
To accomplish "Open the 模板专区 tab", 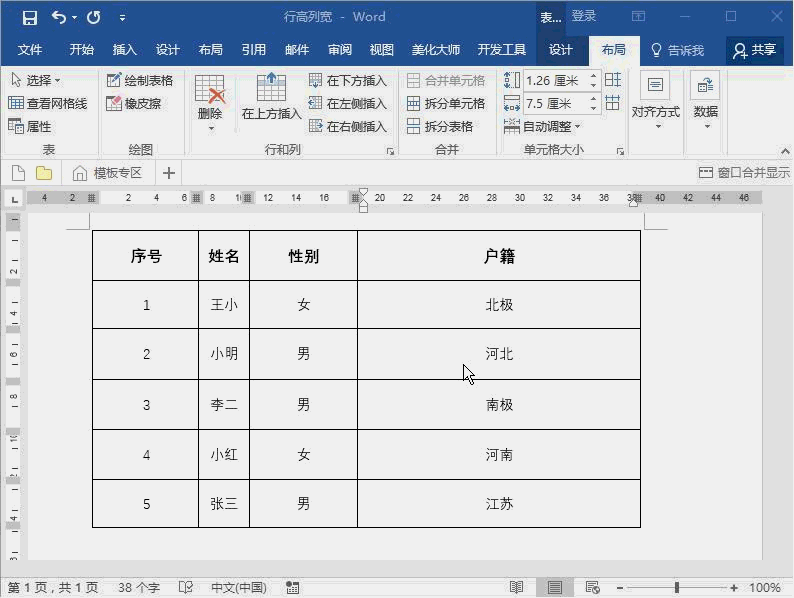I will [107, 173].
